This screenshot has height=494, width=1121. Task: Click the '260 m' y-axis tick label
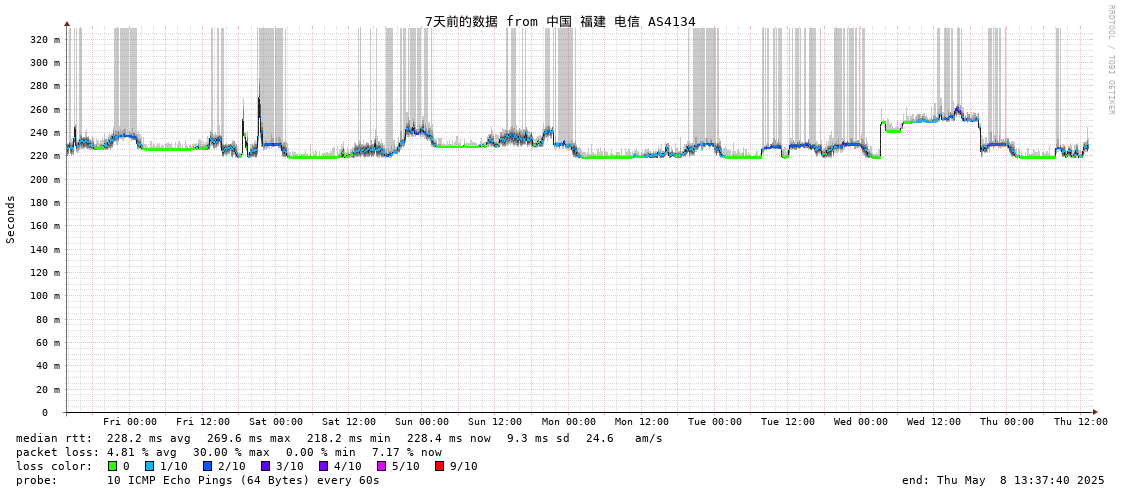tap(46, 109)
